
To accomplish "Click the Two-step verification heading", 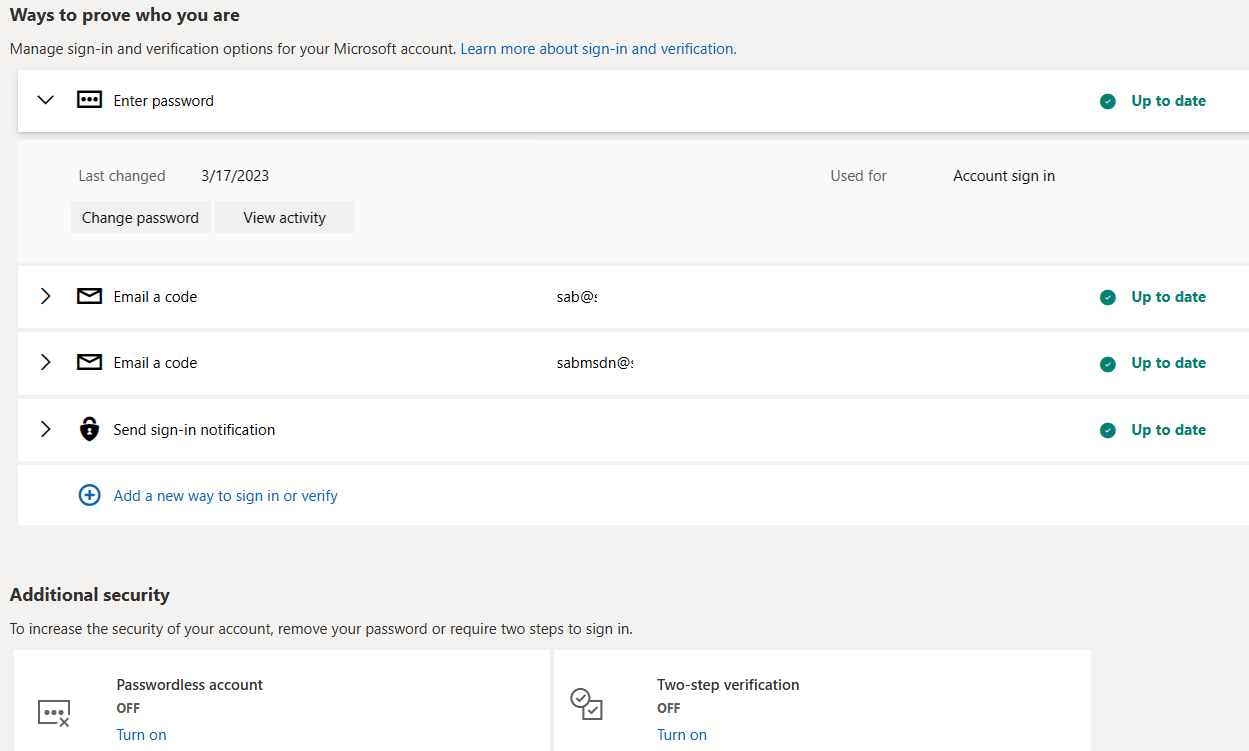I will (x=728, y=685).
